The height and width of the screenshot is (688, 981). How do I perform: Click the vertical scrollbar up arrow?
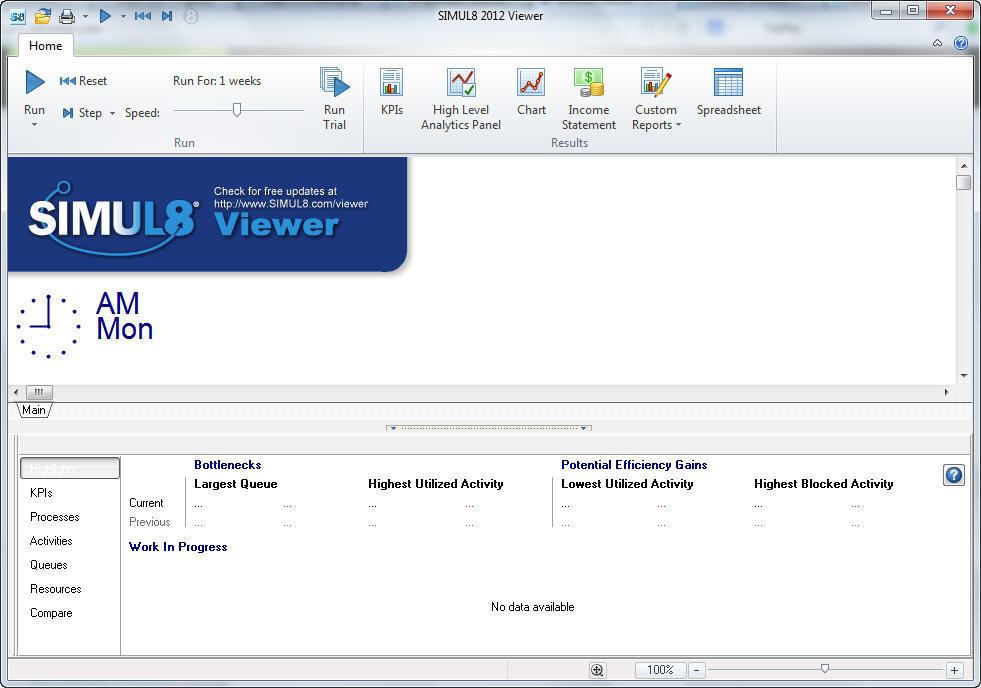(x=963, y=166)
